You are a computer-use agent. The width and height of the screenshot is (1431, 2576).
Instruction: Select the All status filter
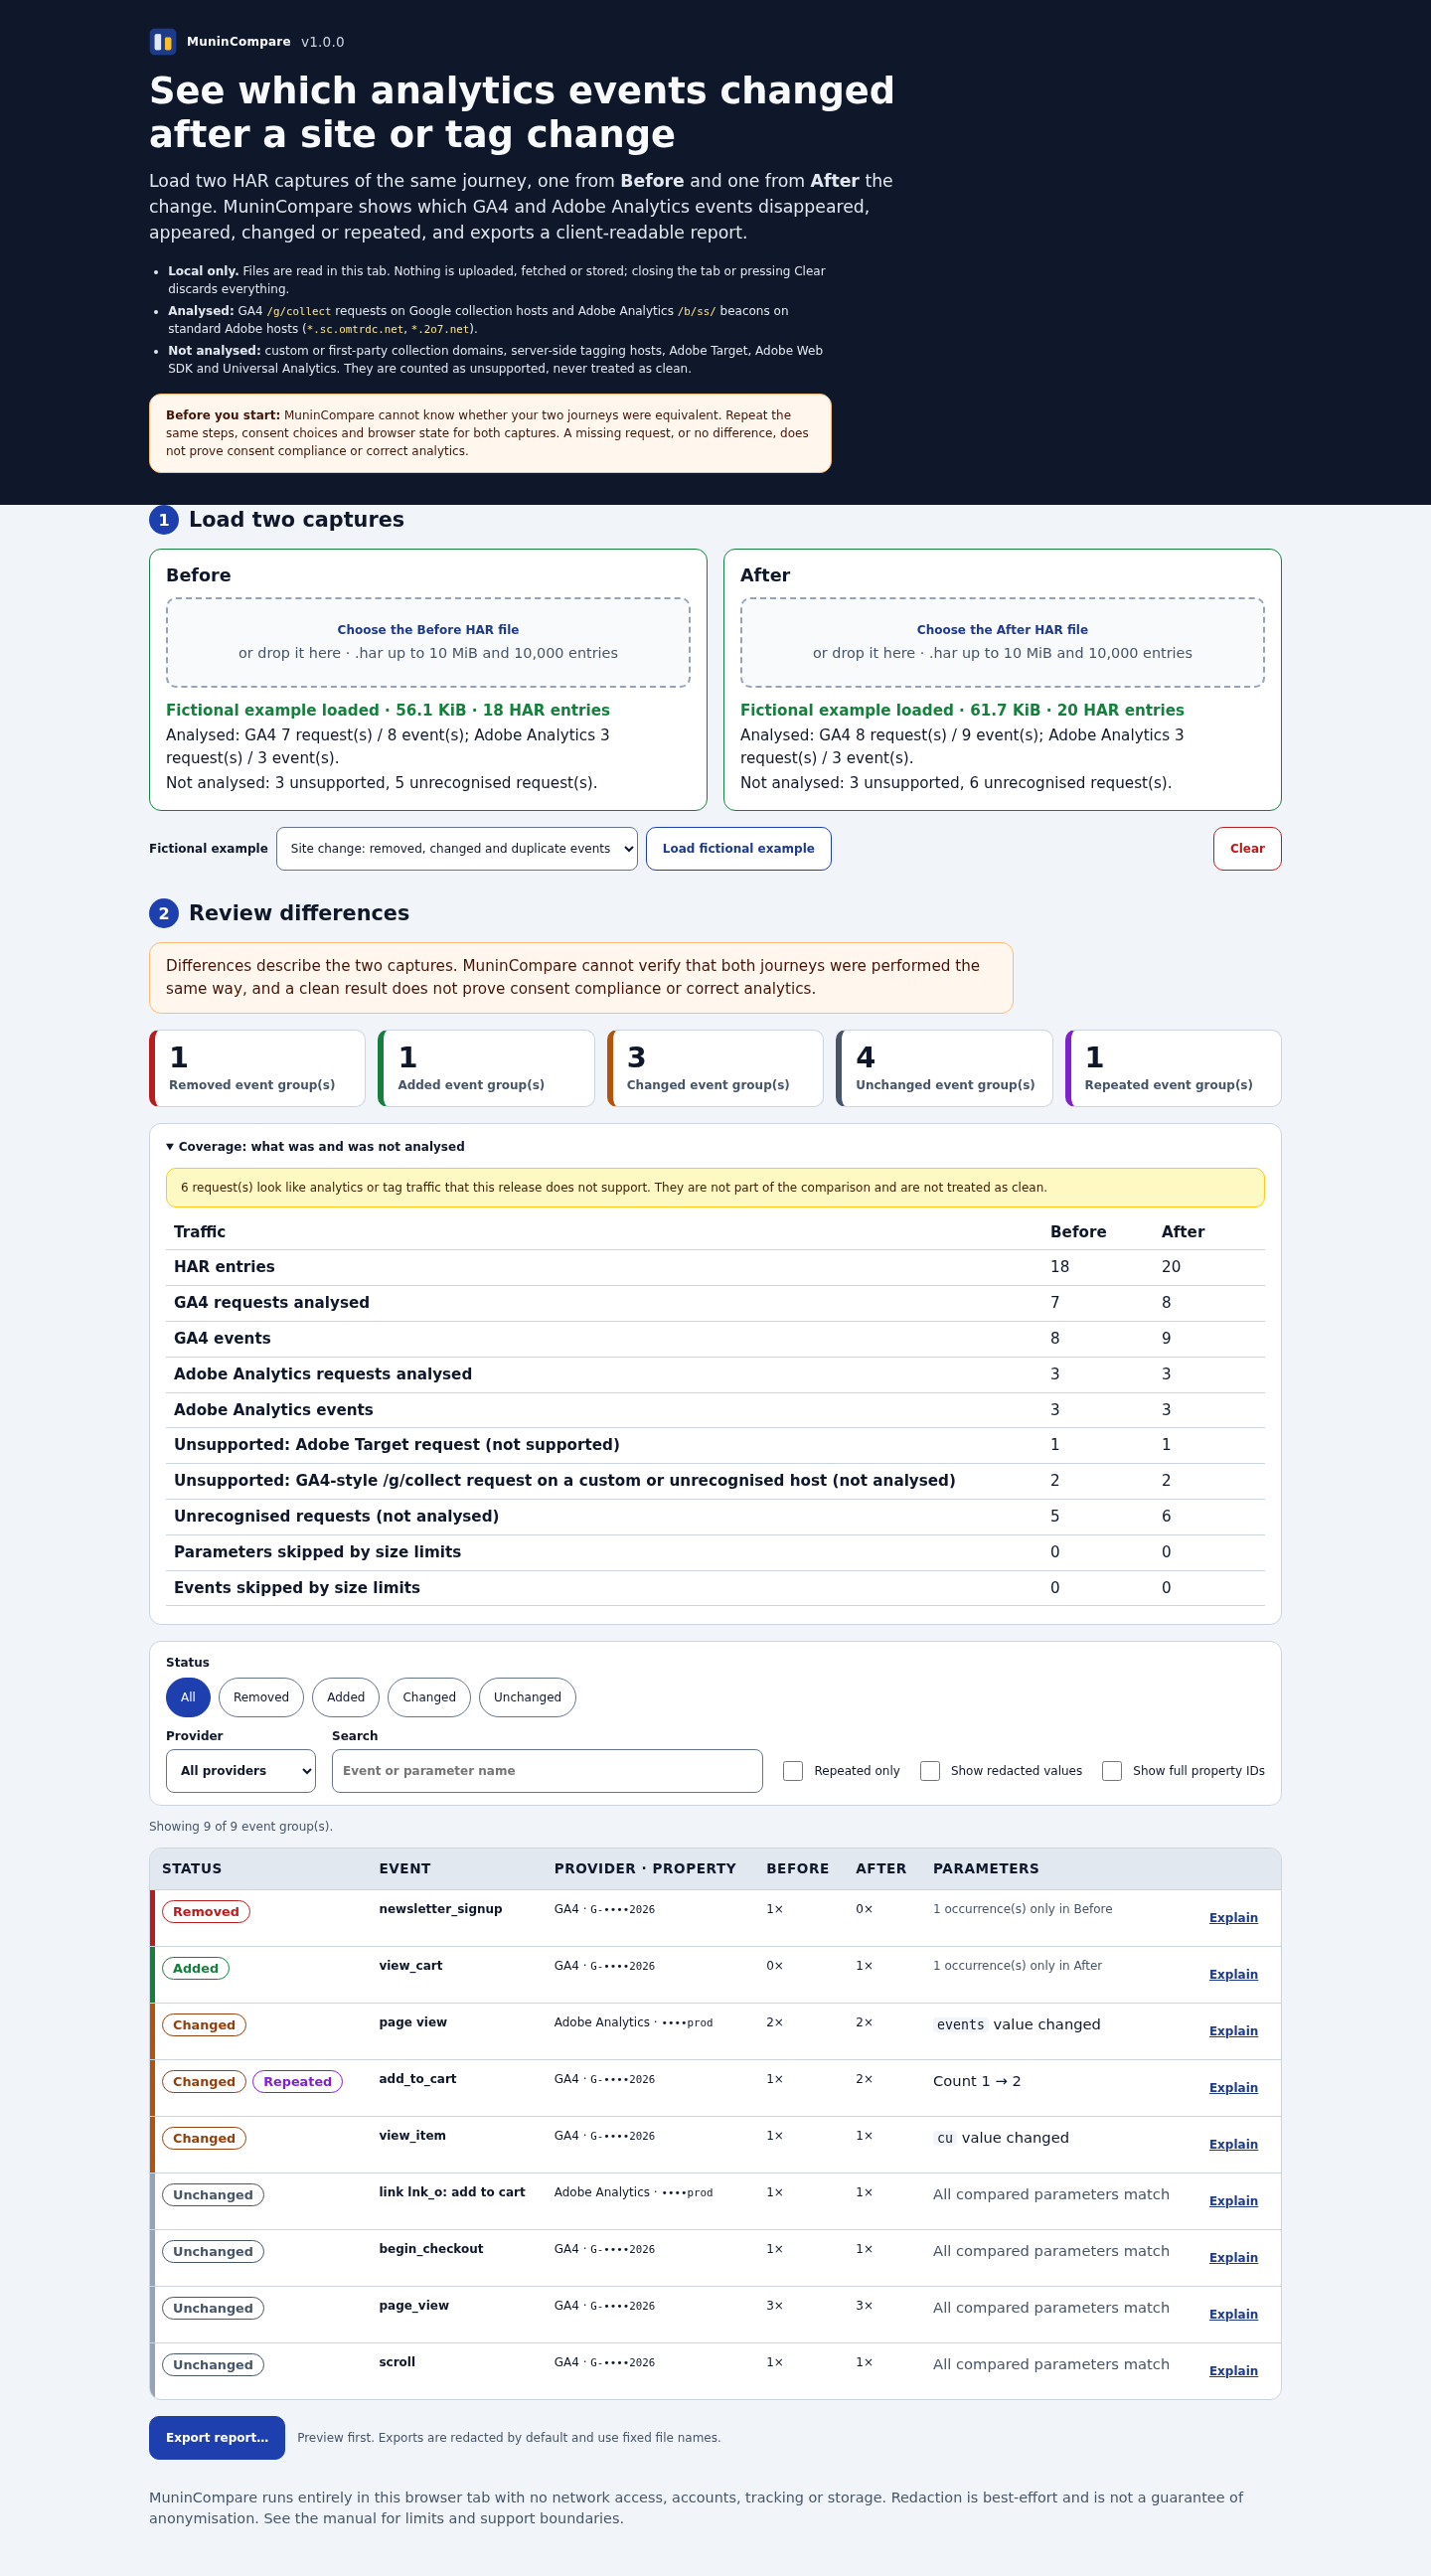click(188, 1698)
